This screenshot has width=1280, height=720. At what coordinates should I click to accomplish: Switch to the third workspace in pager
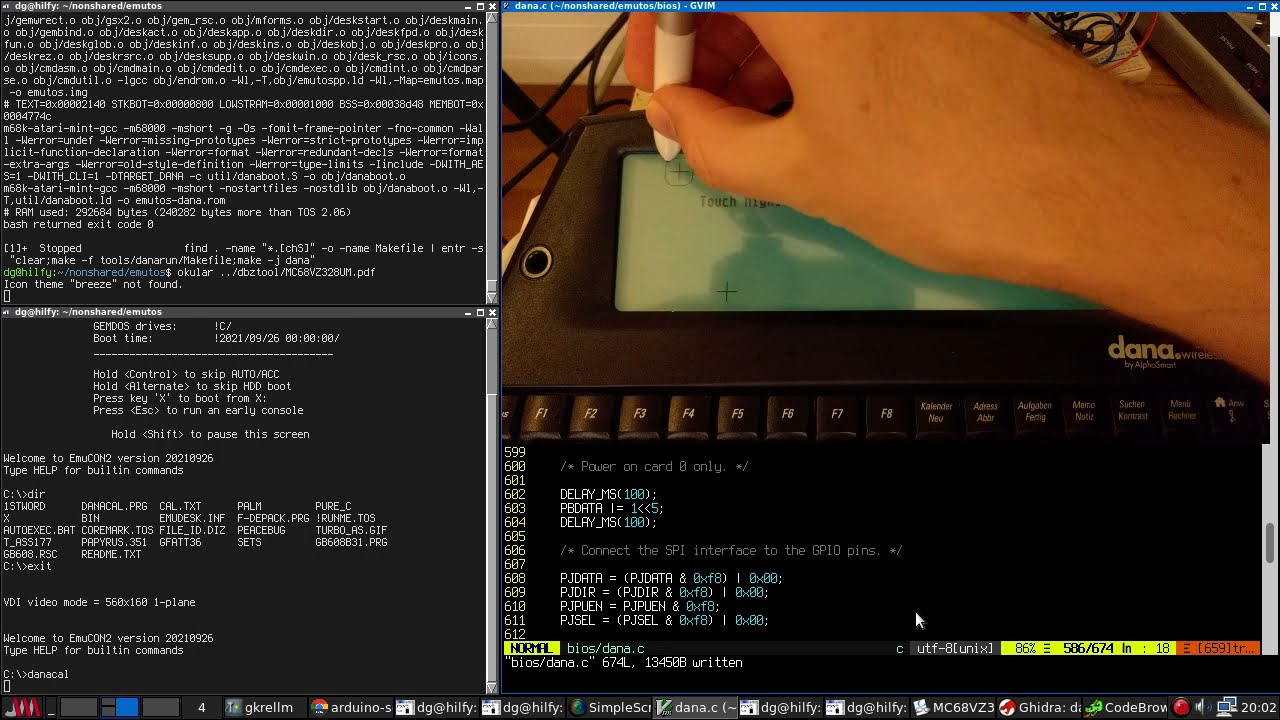160,707
